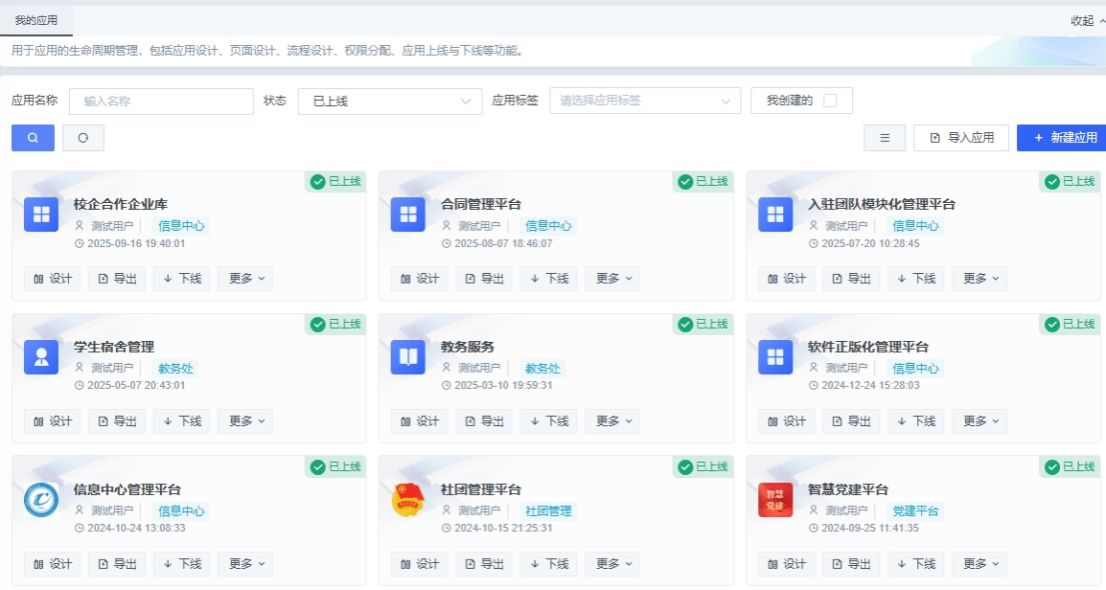Open the 合同管理平台 app icon
The width and height of the screenshot is (1106, 590).
pos(408,215)
